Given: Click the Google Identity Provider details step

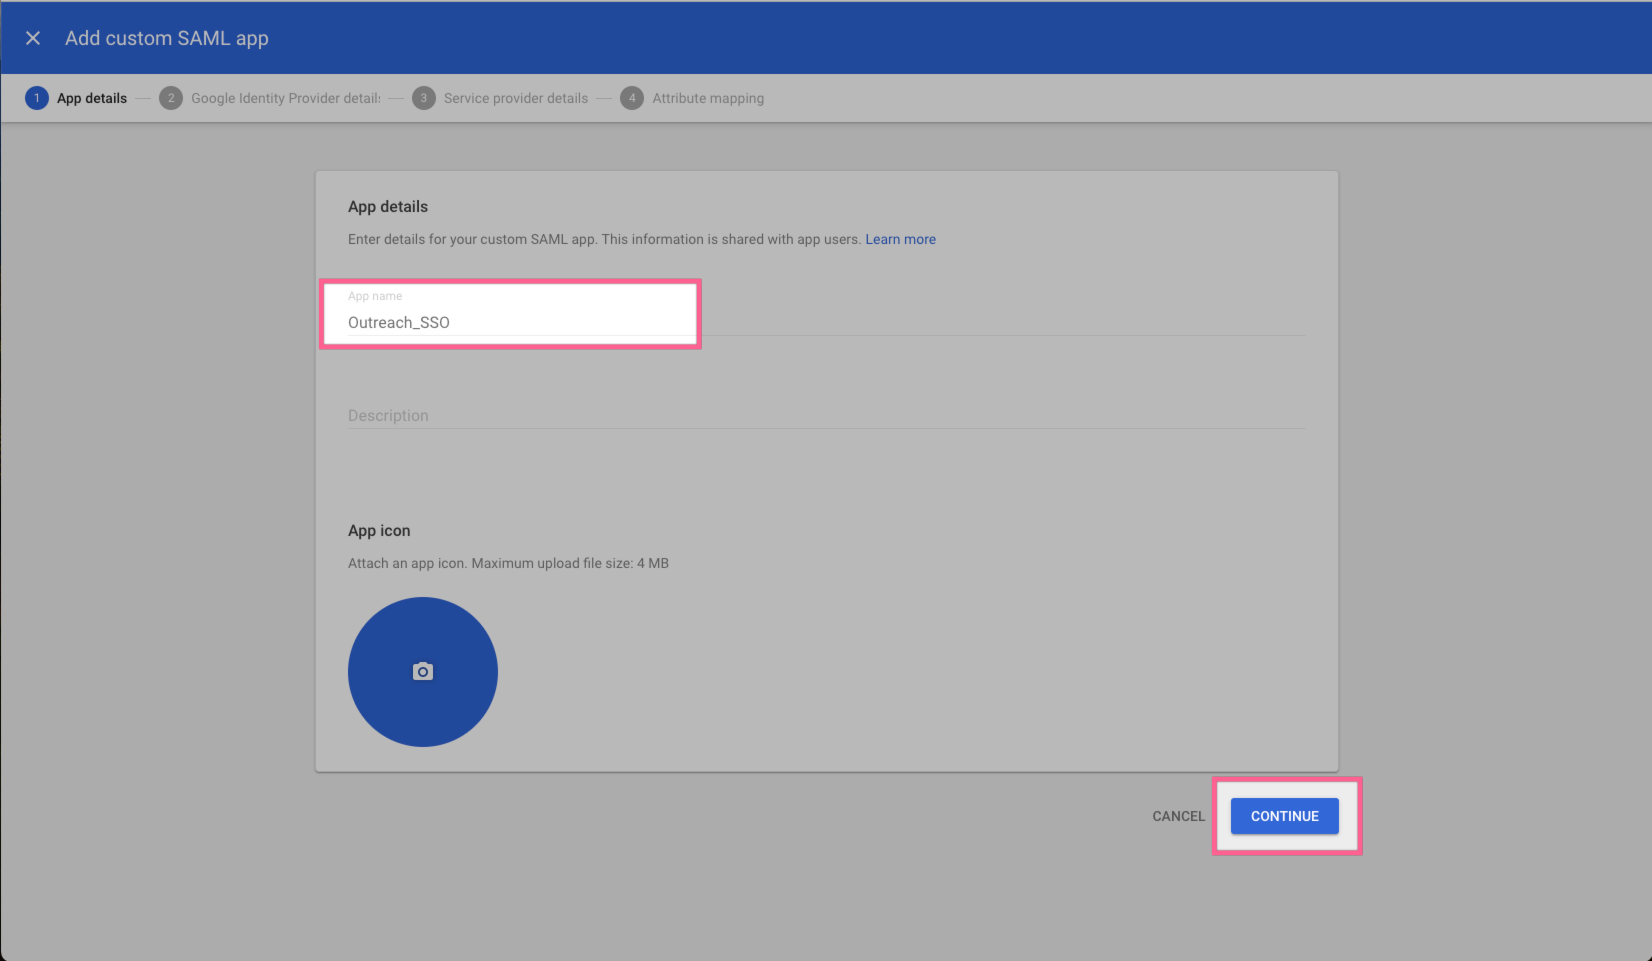Looking at the screenshot, I should click(x=286, y=97).
